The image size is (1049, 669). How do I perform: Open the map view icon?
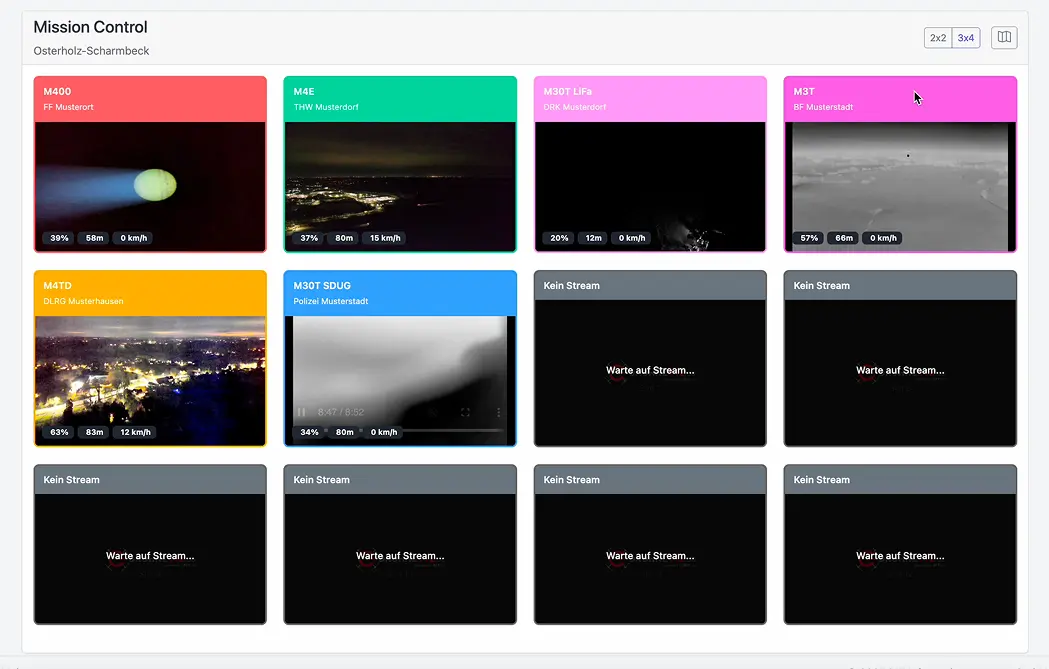click(x=1004, y=38)
